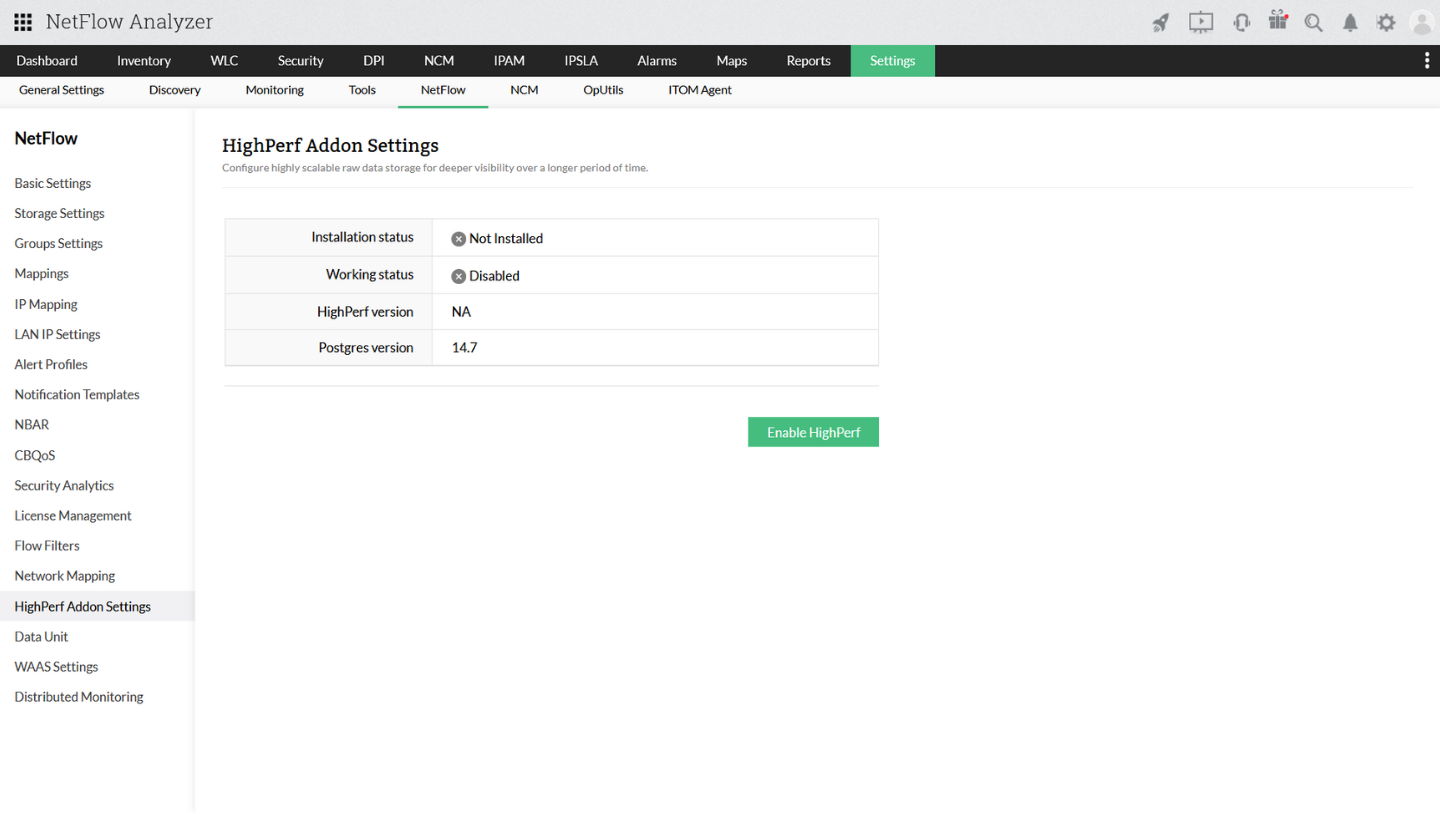Switch to the IPAM tab

point(509,61)
